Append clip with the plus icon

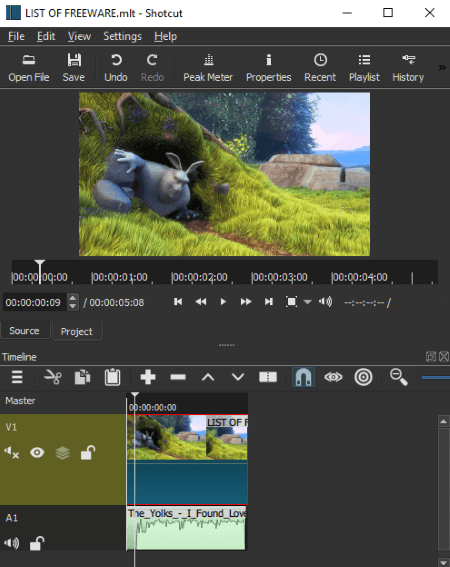(x=148, y=377)
